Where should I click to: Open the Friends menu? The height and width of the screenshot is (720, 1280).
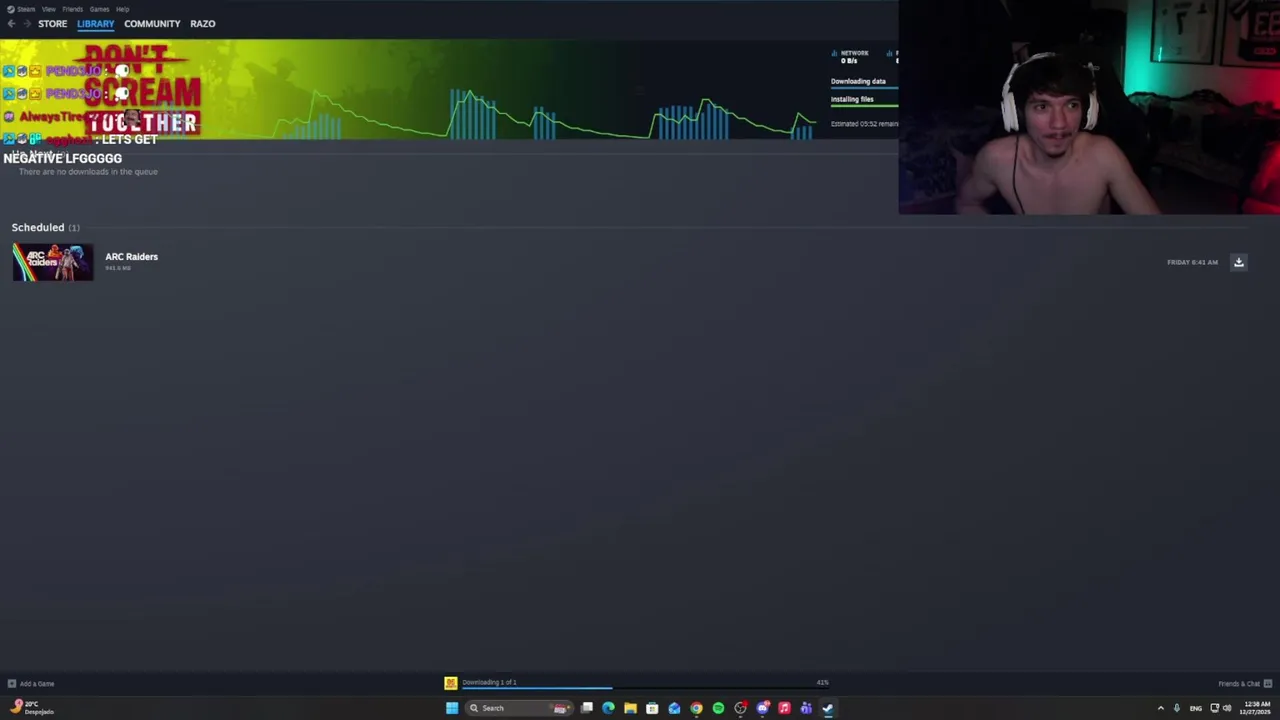click(x=72, y=9)
